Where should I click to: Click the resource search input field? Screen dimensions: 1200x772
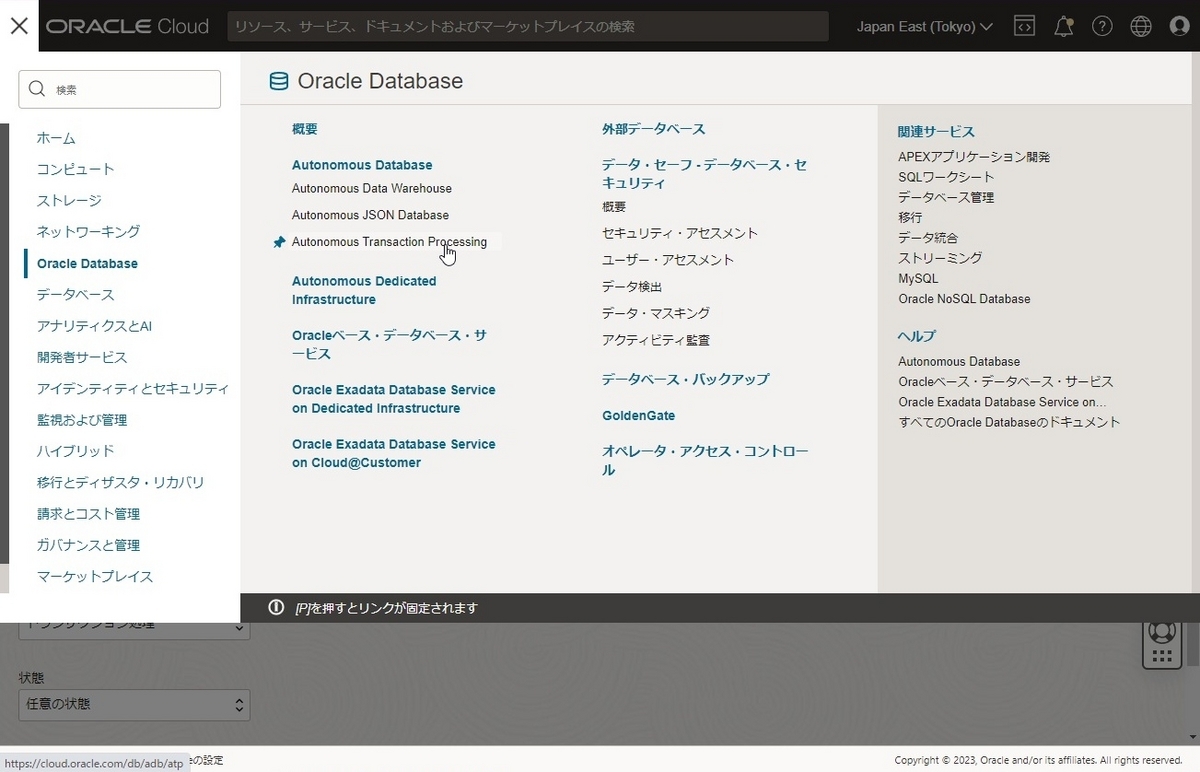coord(530,26)
